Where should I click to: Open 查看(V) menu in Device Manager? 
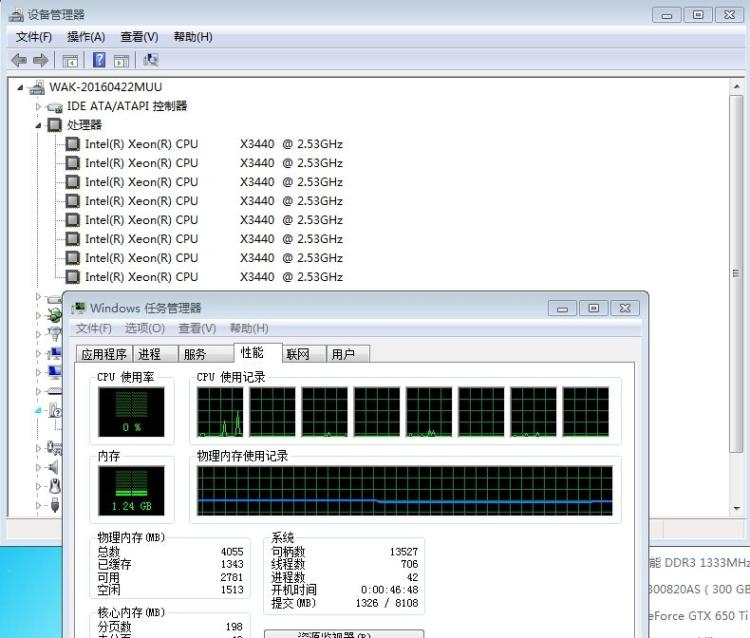[x=139, y=37]
